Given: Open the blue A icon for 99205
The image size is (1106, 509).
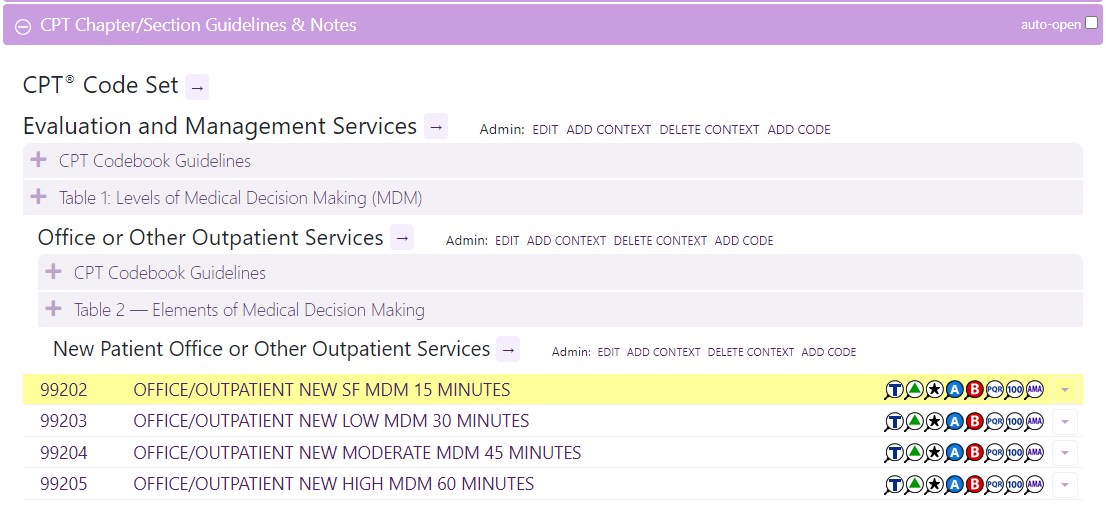Looking at the screenshot, I should [954, 484].
